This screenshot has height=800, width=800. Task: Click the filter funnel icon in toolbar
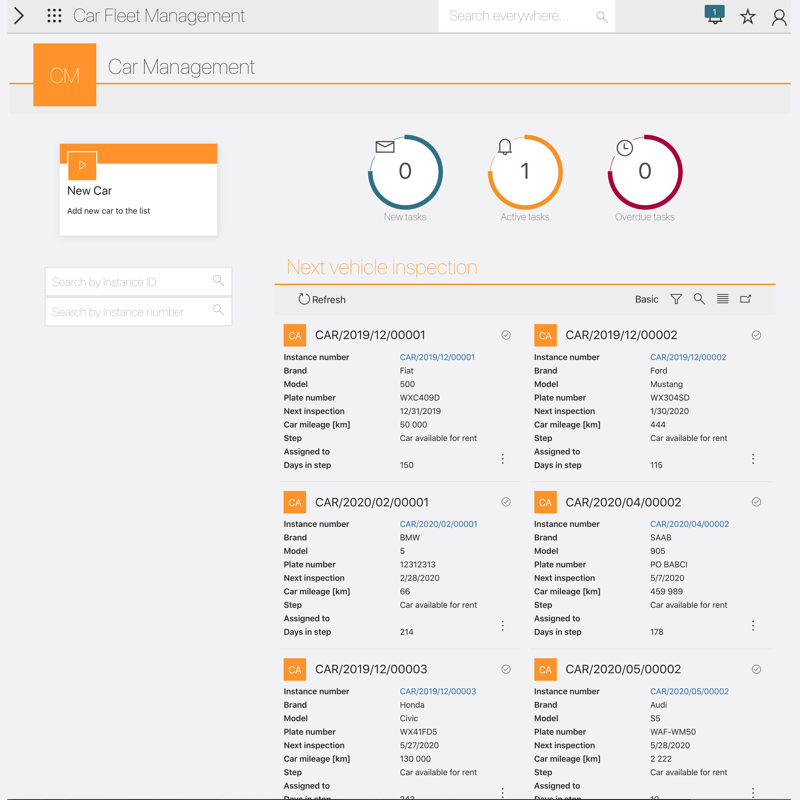[676, 299]
